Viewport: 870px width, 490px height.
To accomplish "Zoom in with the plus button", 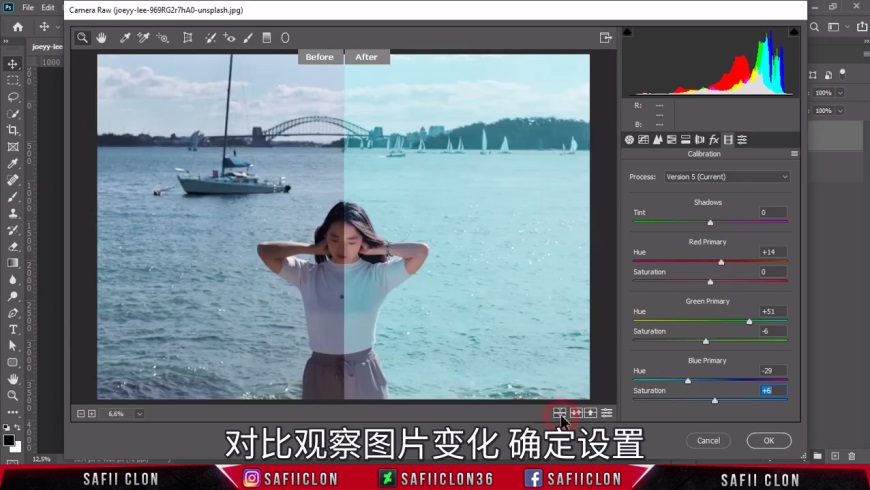I will point(92,414).
